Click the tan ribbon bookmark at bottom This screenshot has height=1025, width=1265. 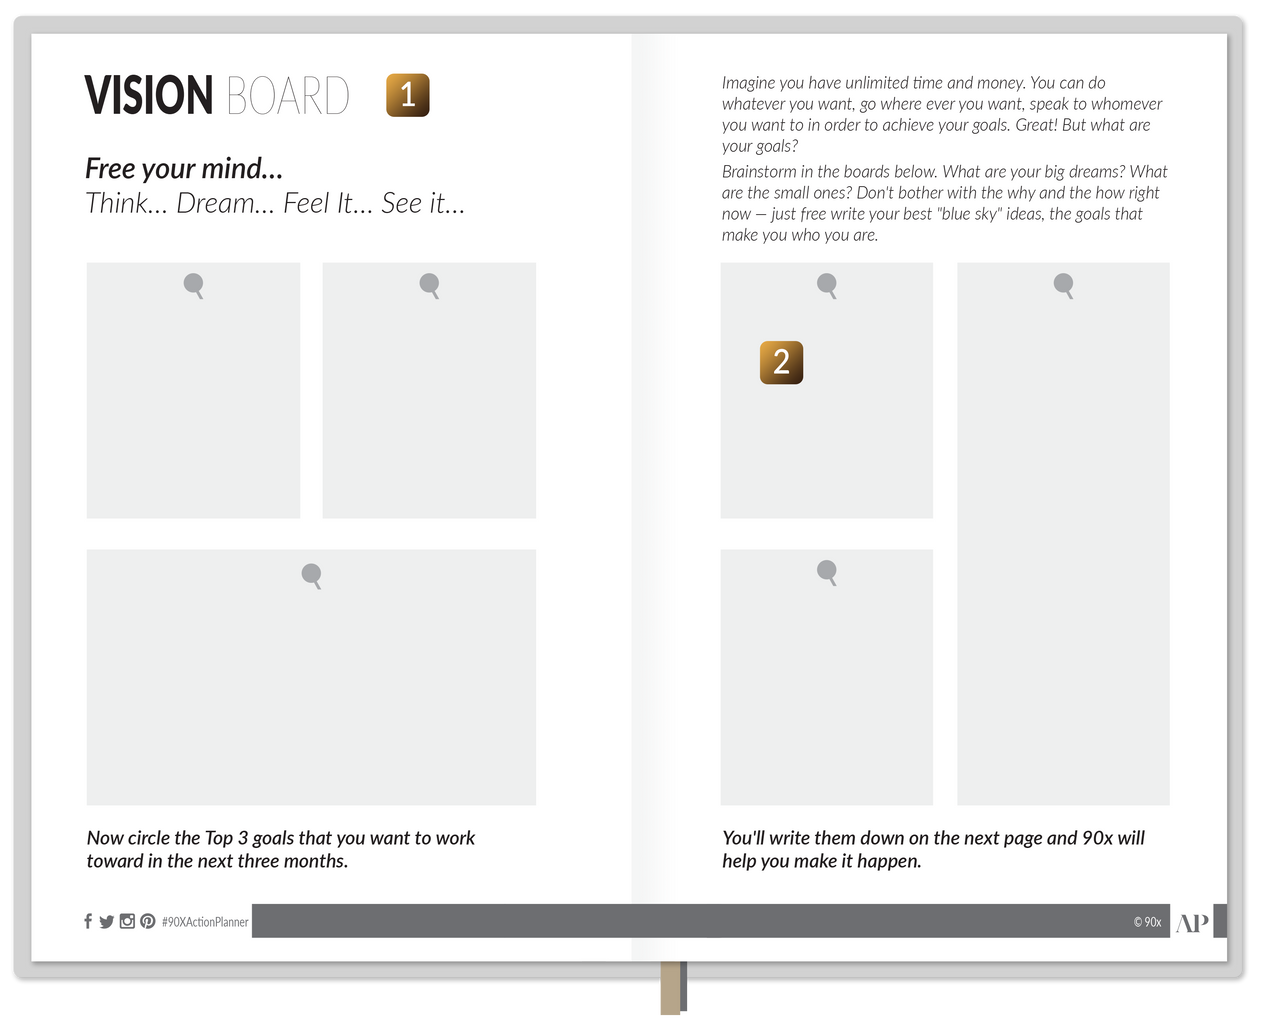pos(672,988)
